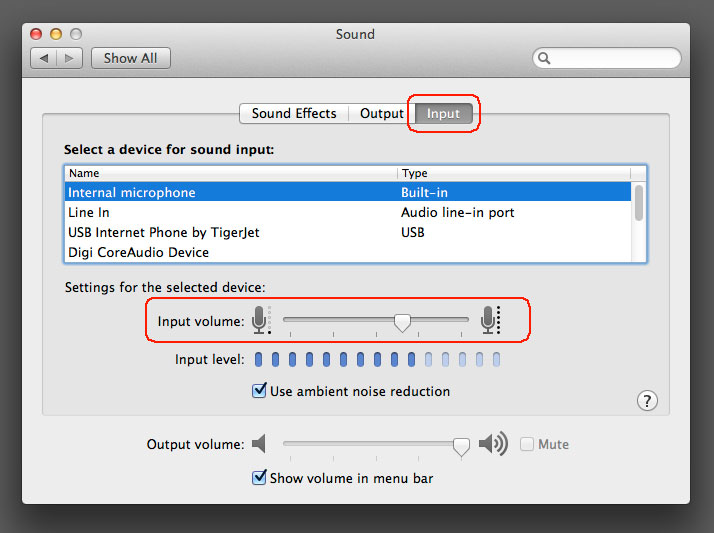Minimize the Sound window with yellow button

tap(56, 34)
